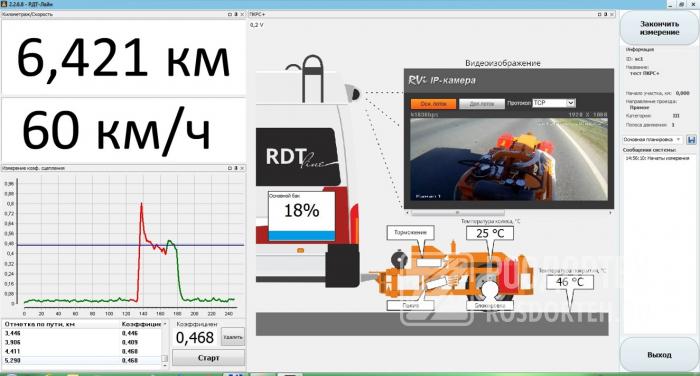Click the Блокировка indicator on the wheel
The image size is (700, 376).
click(490, 306)
